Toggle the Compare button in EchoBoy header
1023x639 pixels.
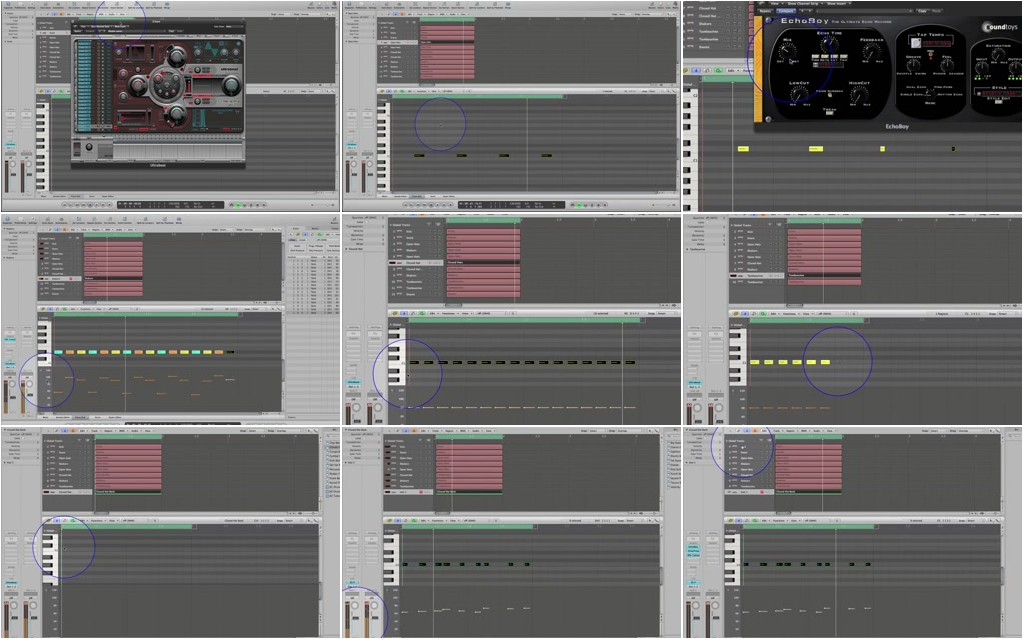tap(786, 11)
